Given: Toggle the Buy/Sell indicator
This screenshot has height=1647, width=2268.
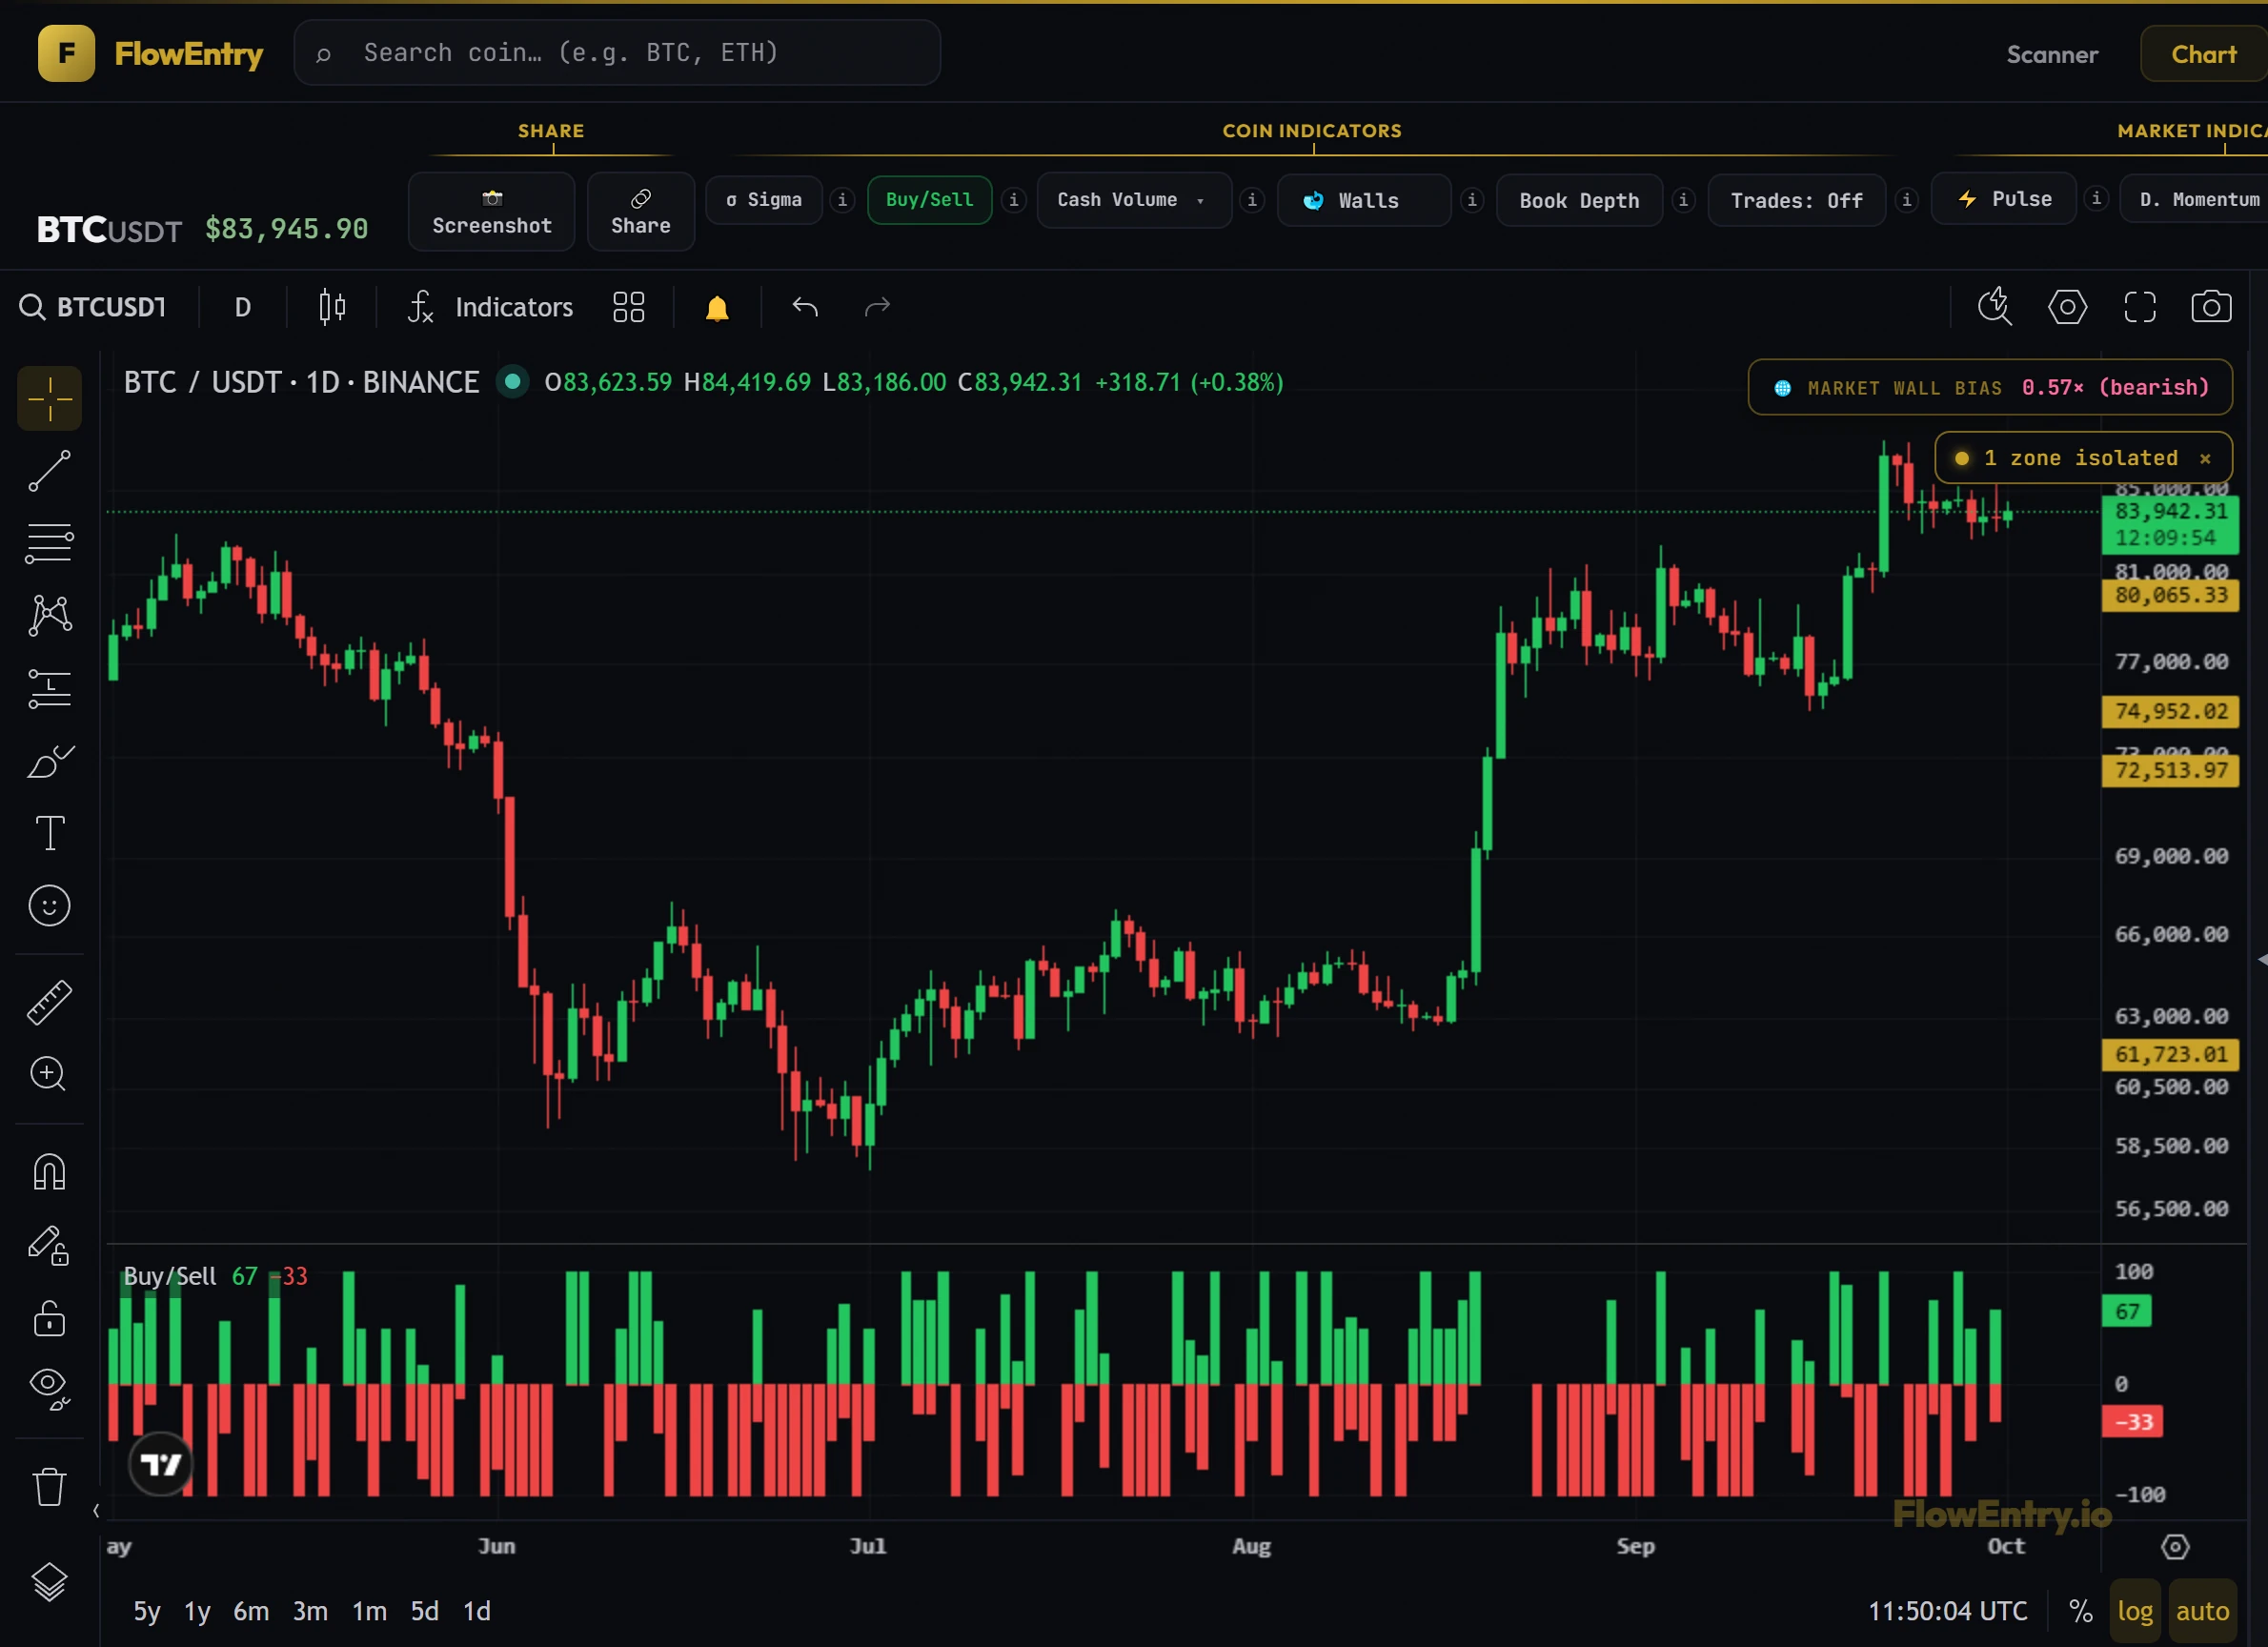Looking at the screenshot, I should click(929, 200).
